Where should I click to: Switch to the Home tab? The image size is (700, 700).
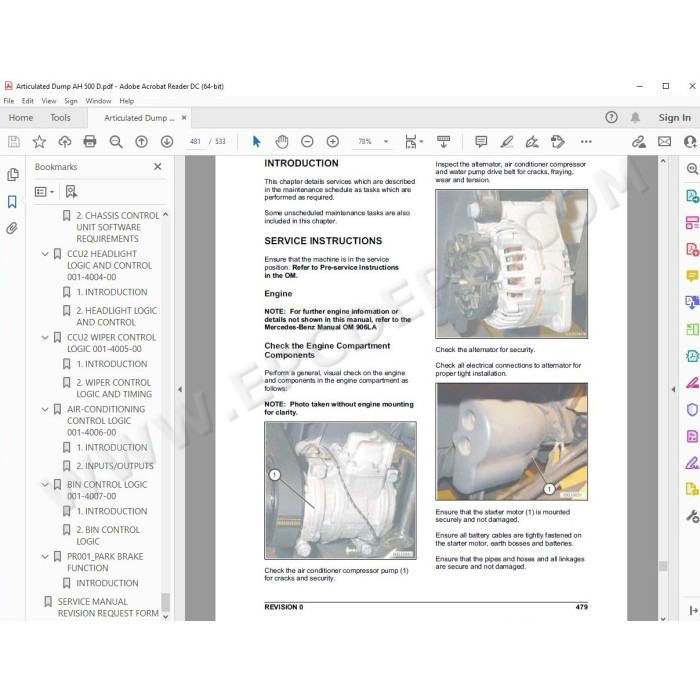[21, 118]
